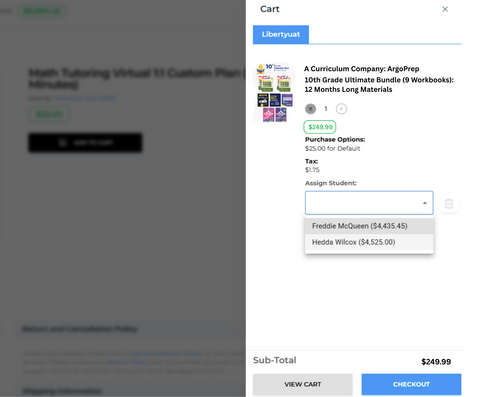Viewport: 480px width, 397px height.
Task: Open the No Cancellation Policy link
Action: tap(167, 353)
